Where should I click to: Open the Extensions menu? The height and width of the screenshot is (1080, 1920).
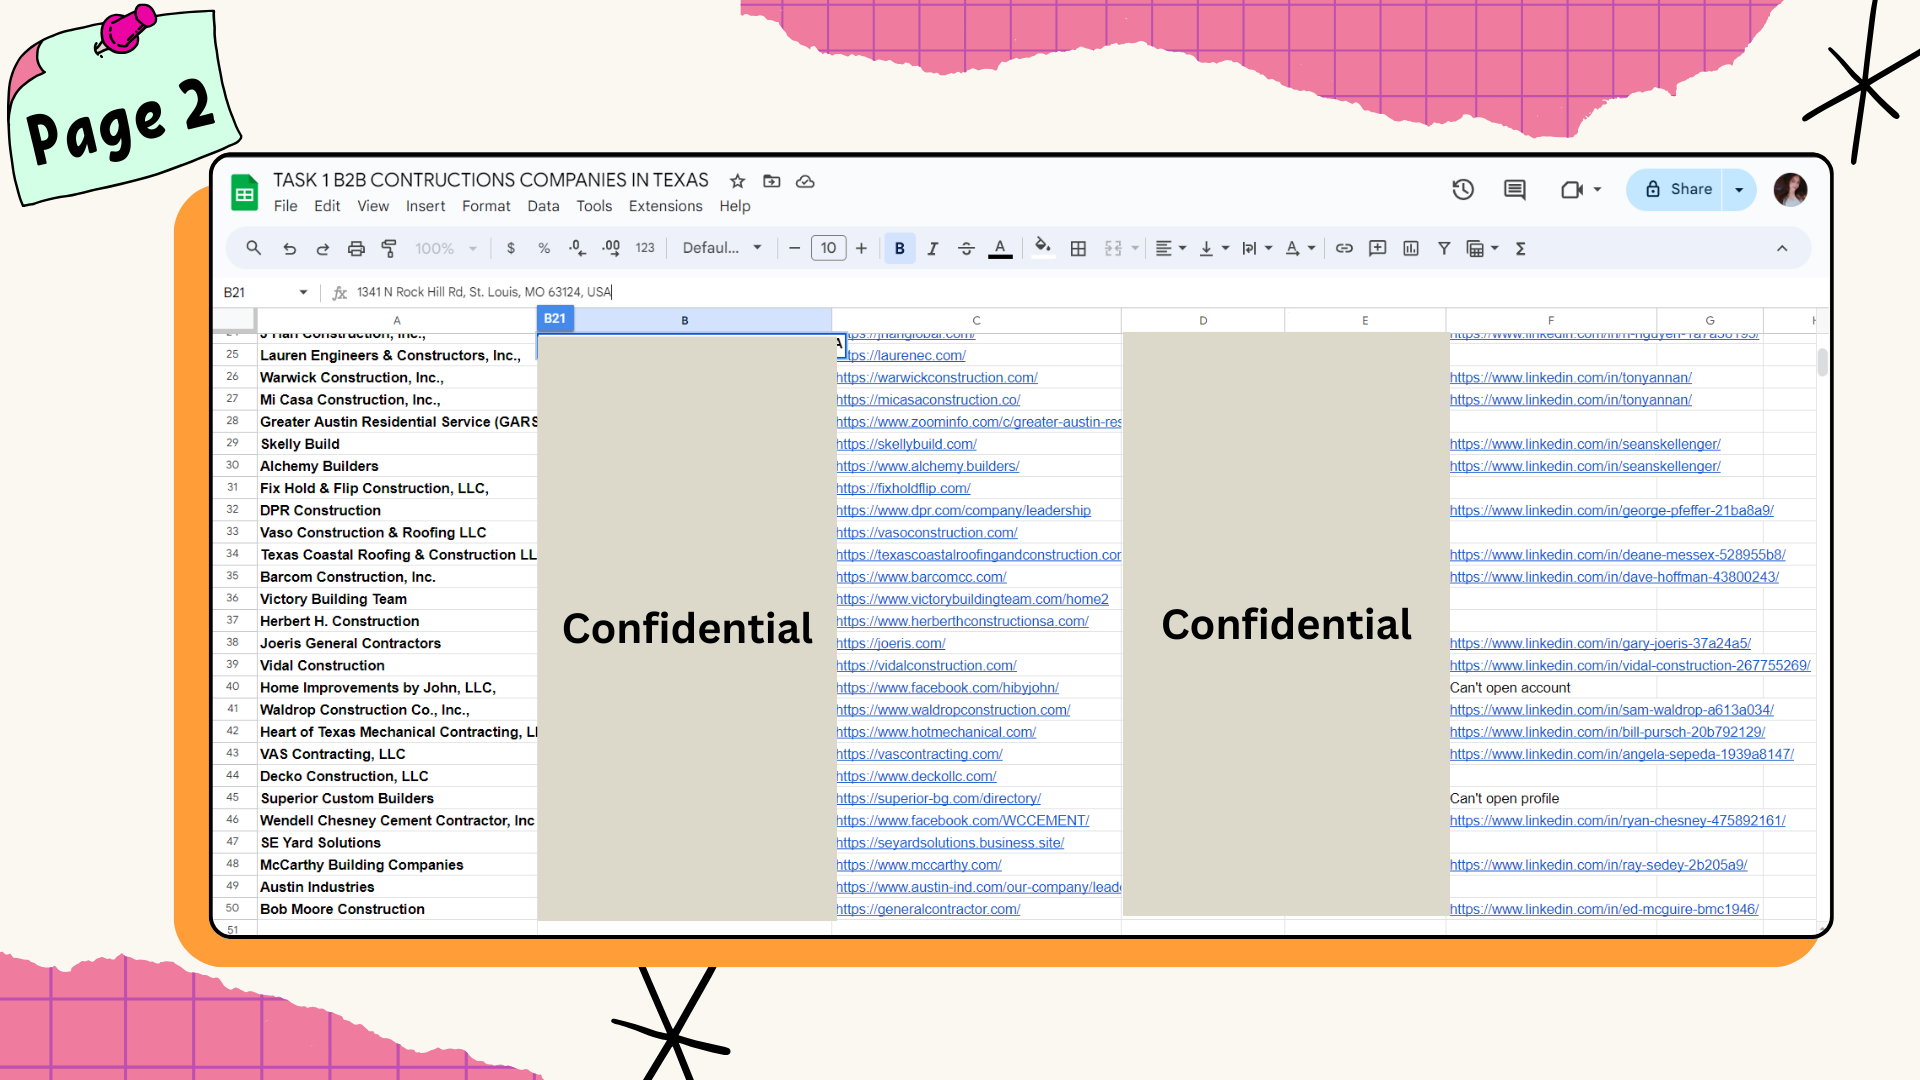[x=665, y=206]
